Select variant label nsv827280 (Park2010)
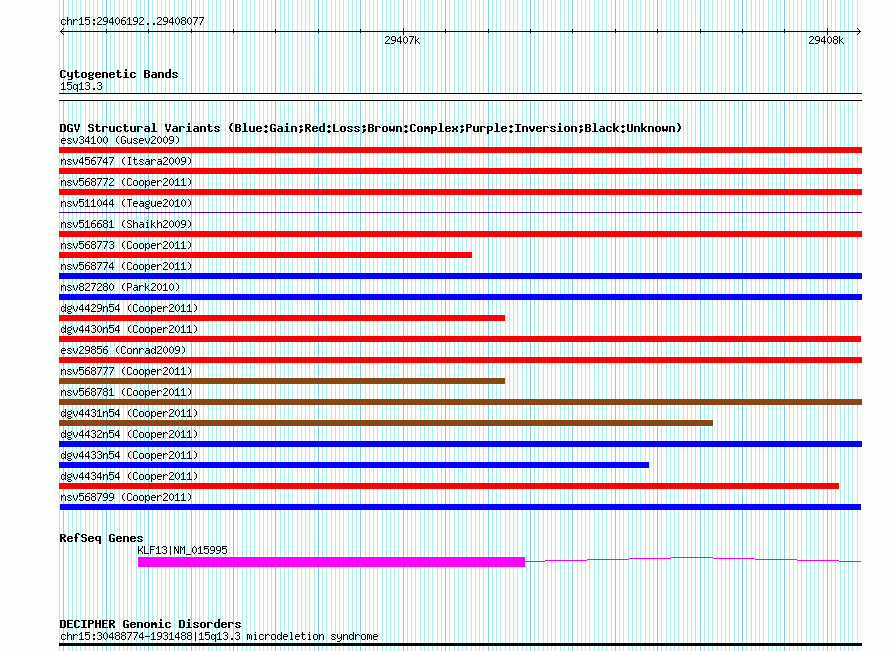 (120, 287)
